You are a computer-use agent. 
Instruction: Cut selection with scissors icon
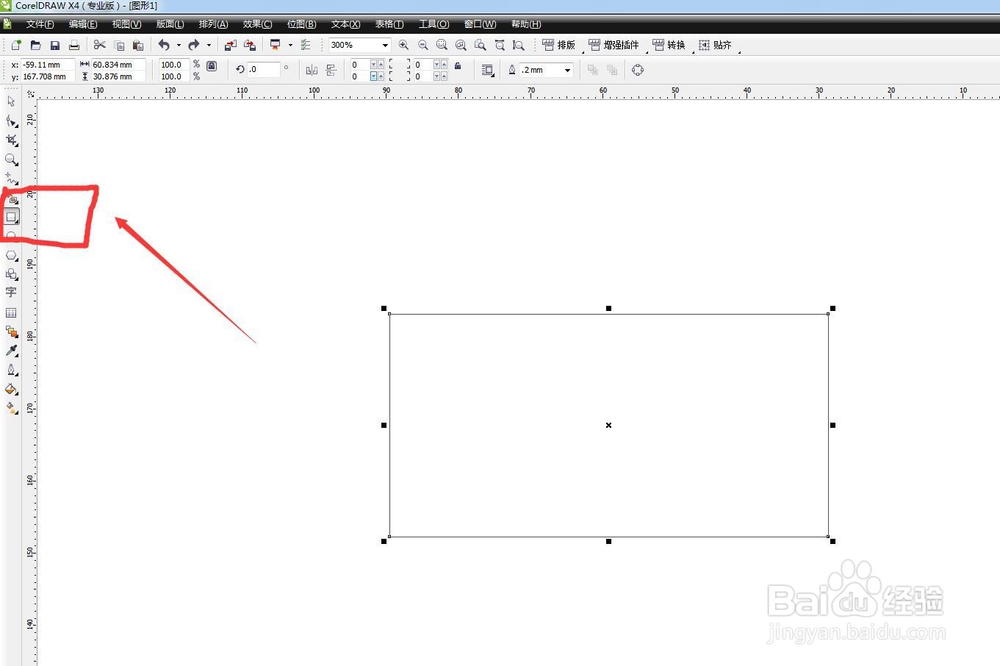pos(99,45)
